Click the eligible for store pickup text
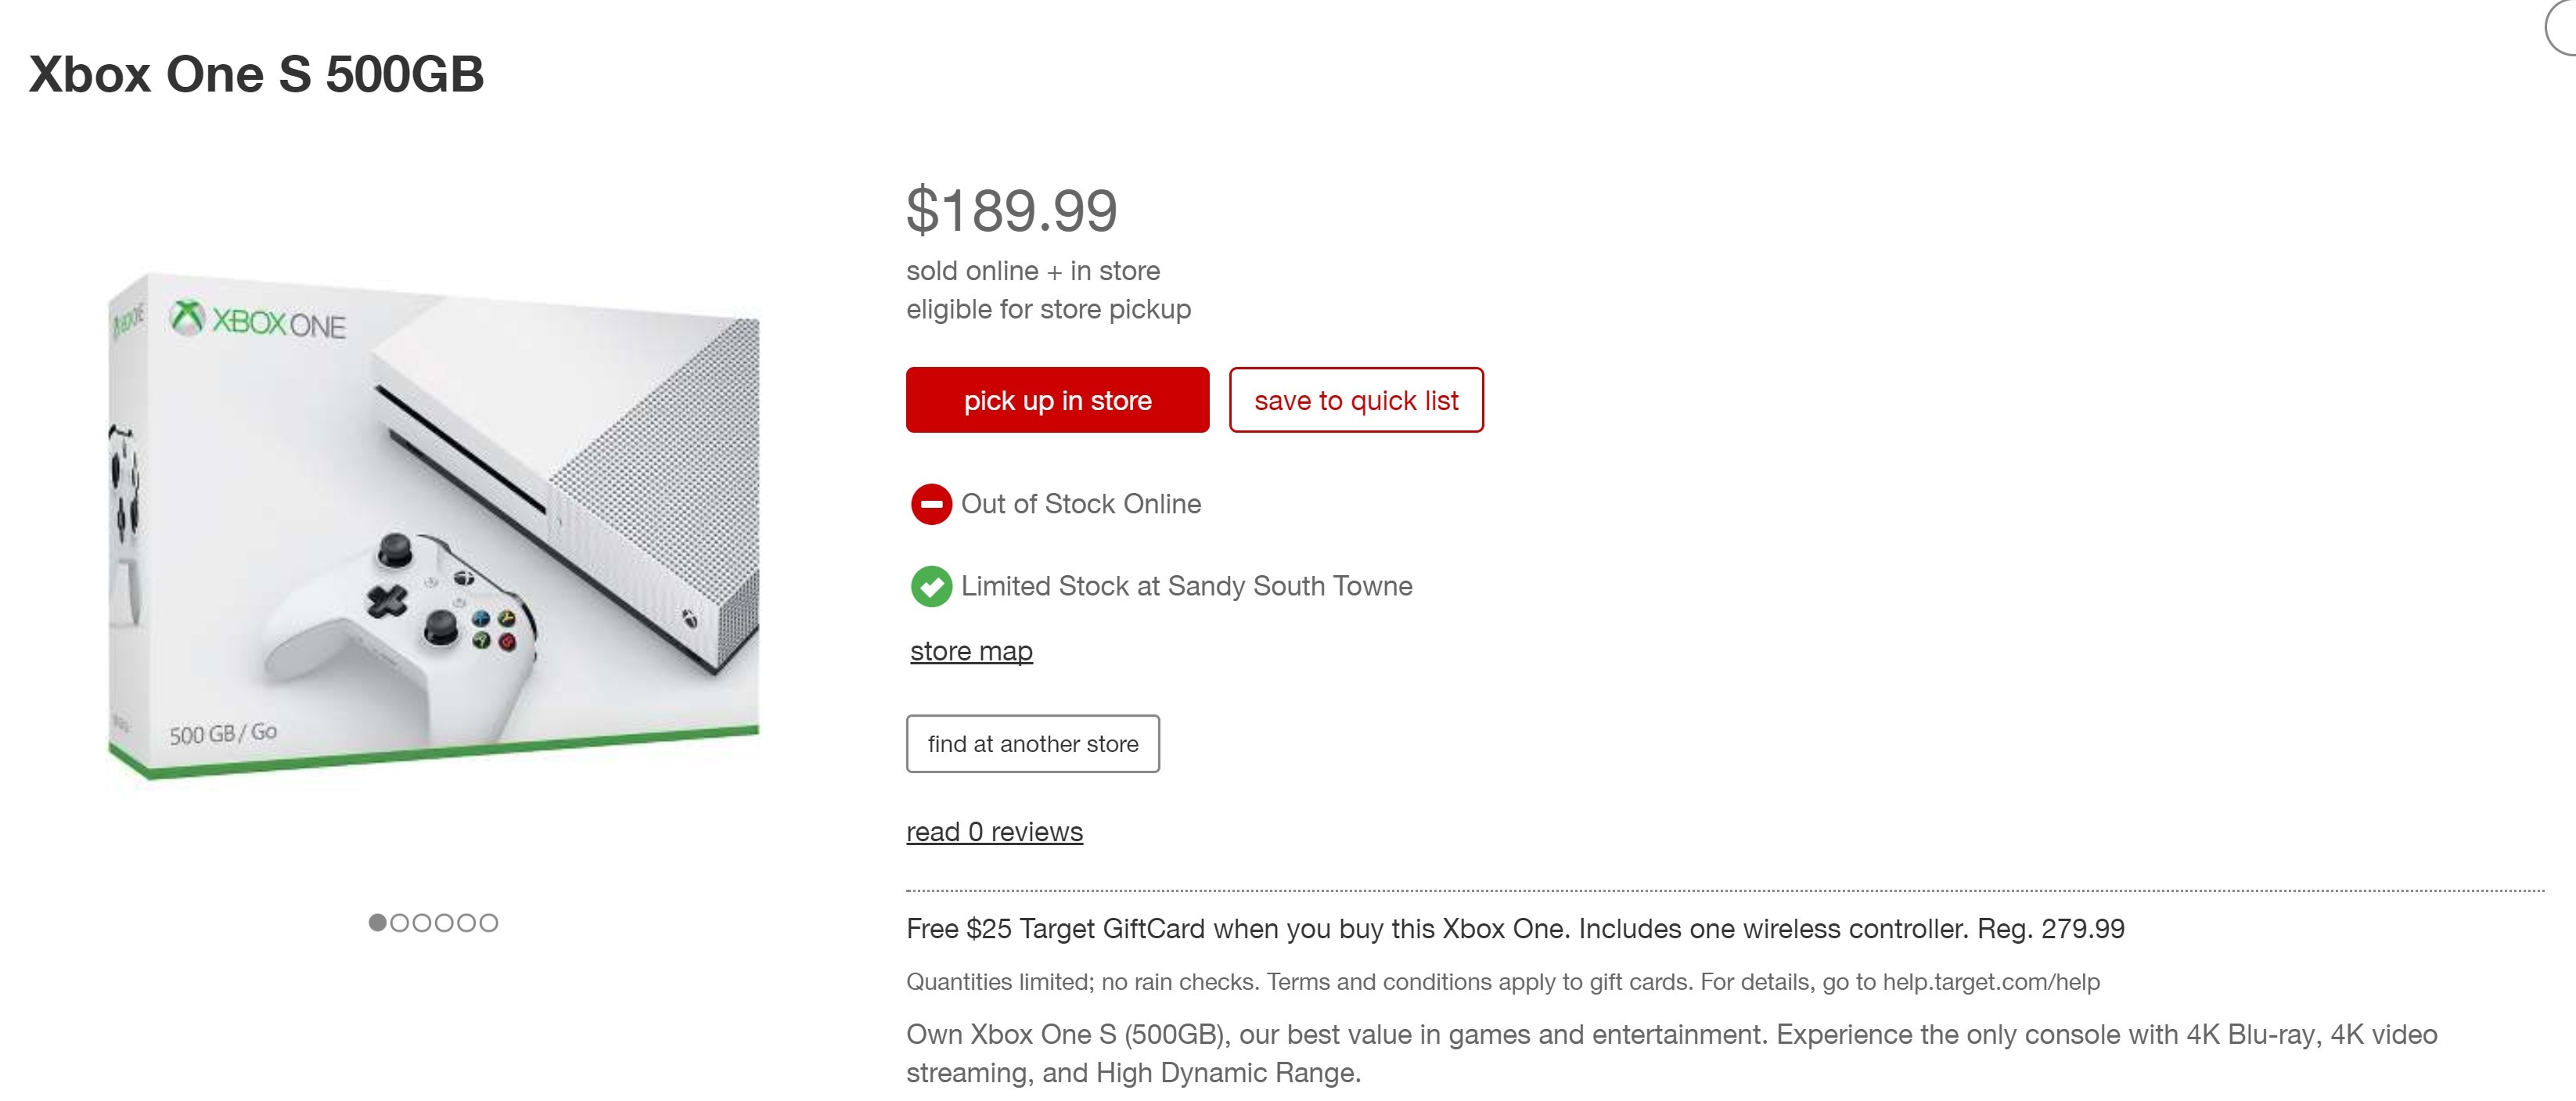The height and width of the screenshot is (1101, 2576). [x=1049, y=309]
